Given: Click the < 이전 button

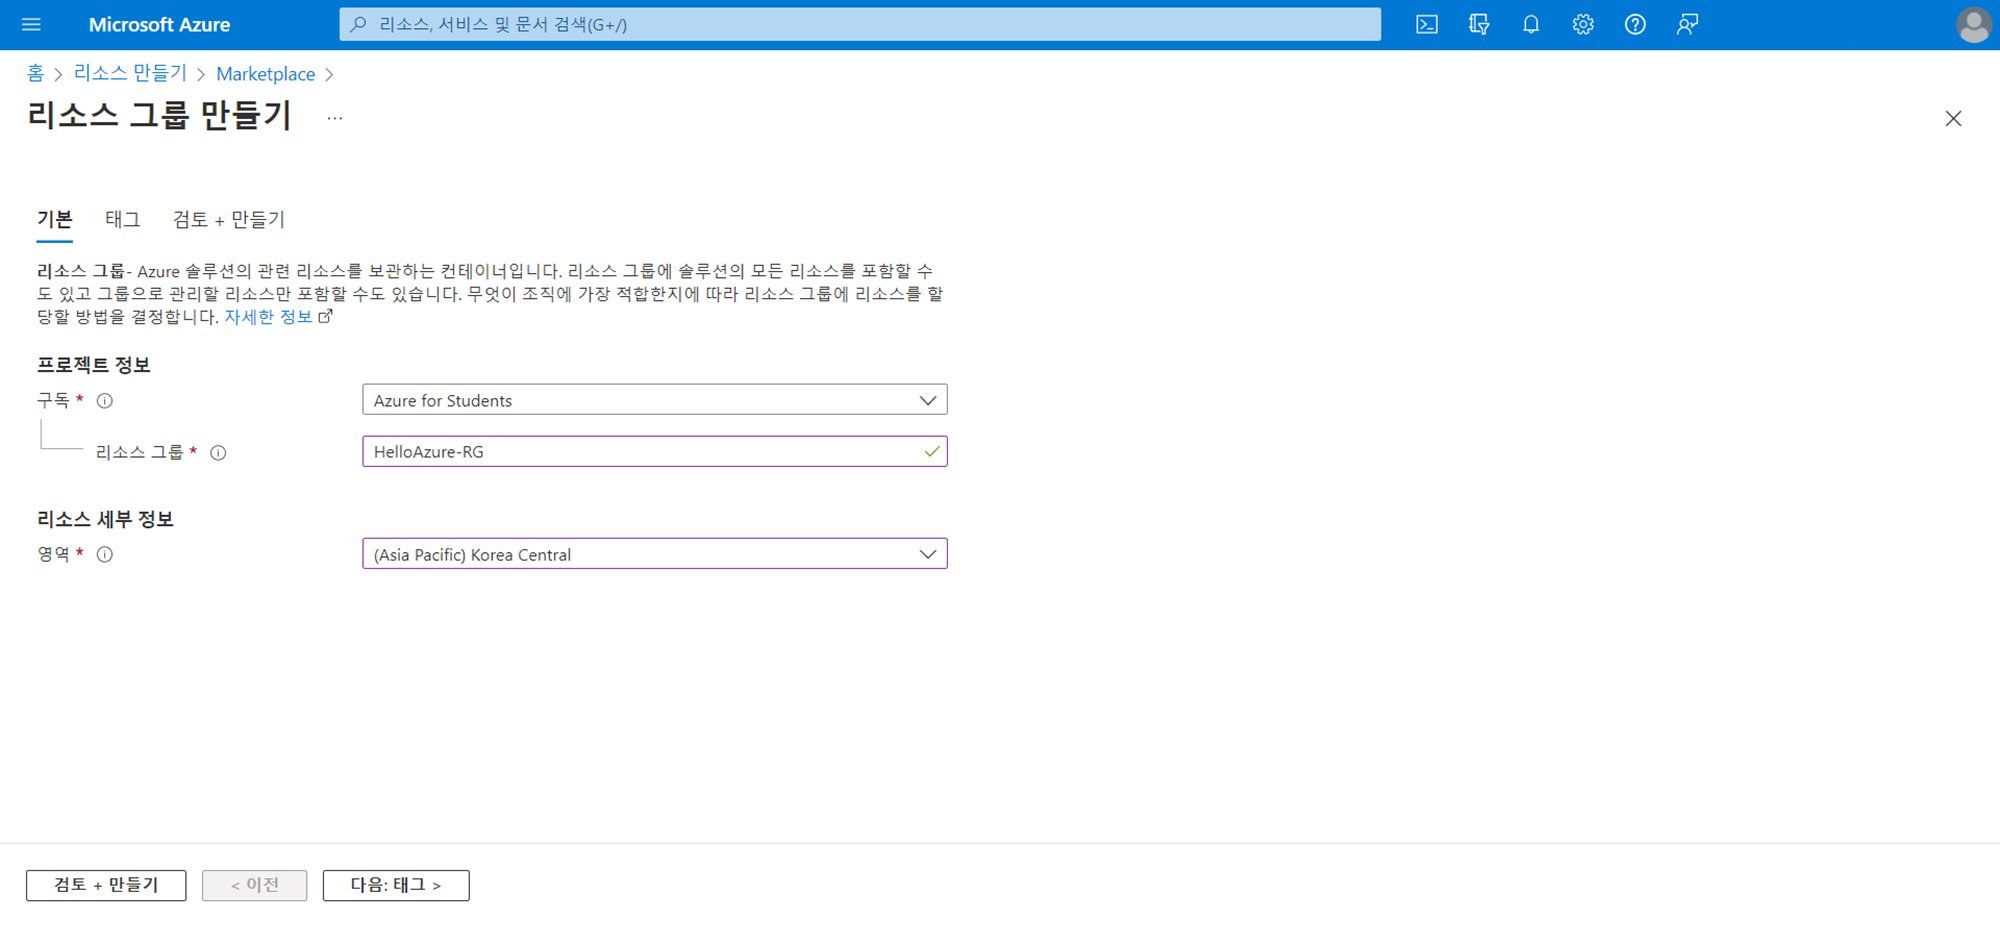Looking at the screenshot, I should coord(255,885).
